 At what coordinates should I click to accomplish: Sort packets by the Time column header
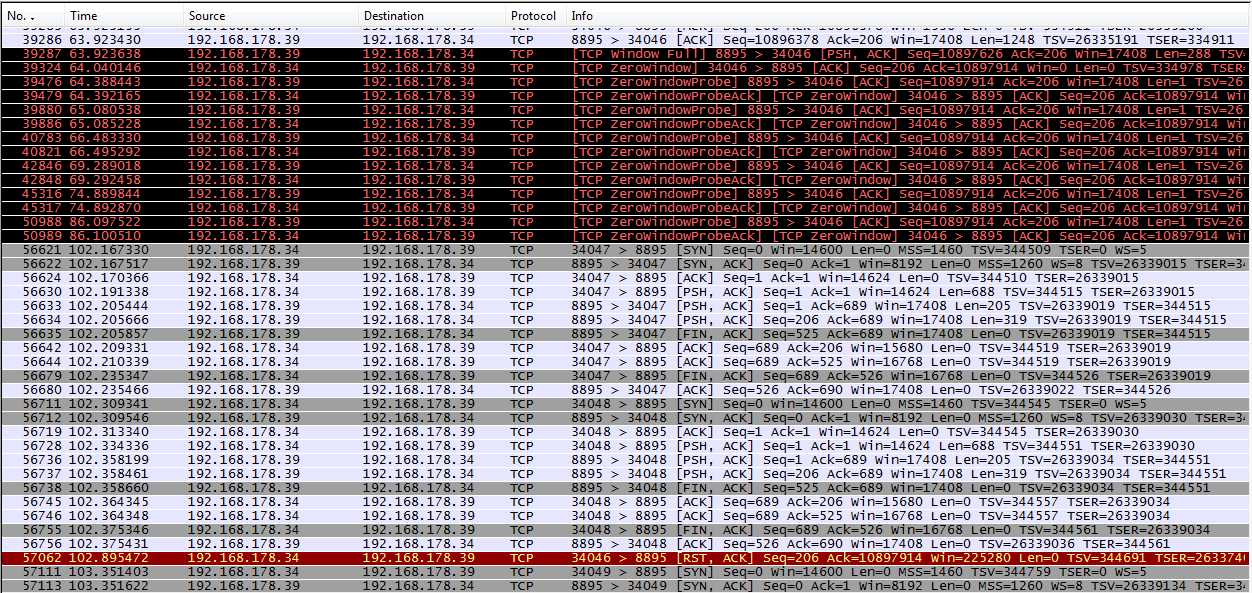[120, 15]
